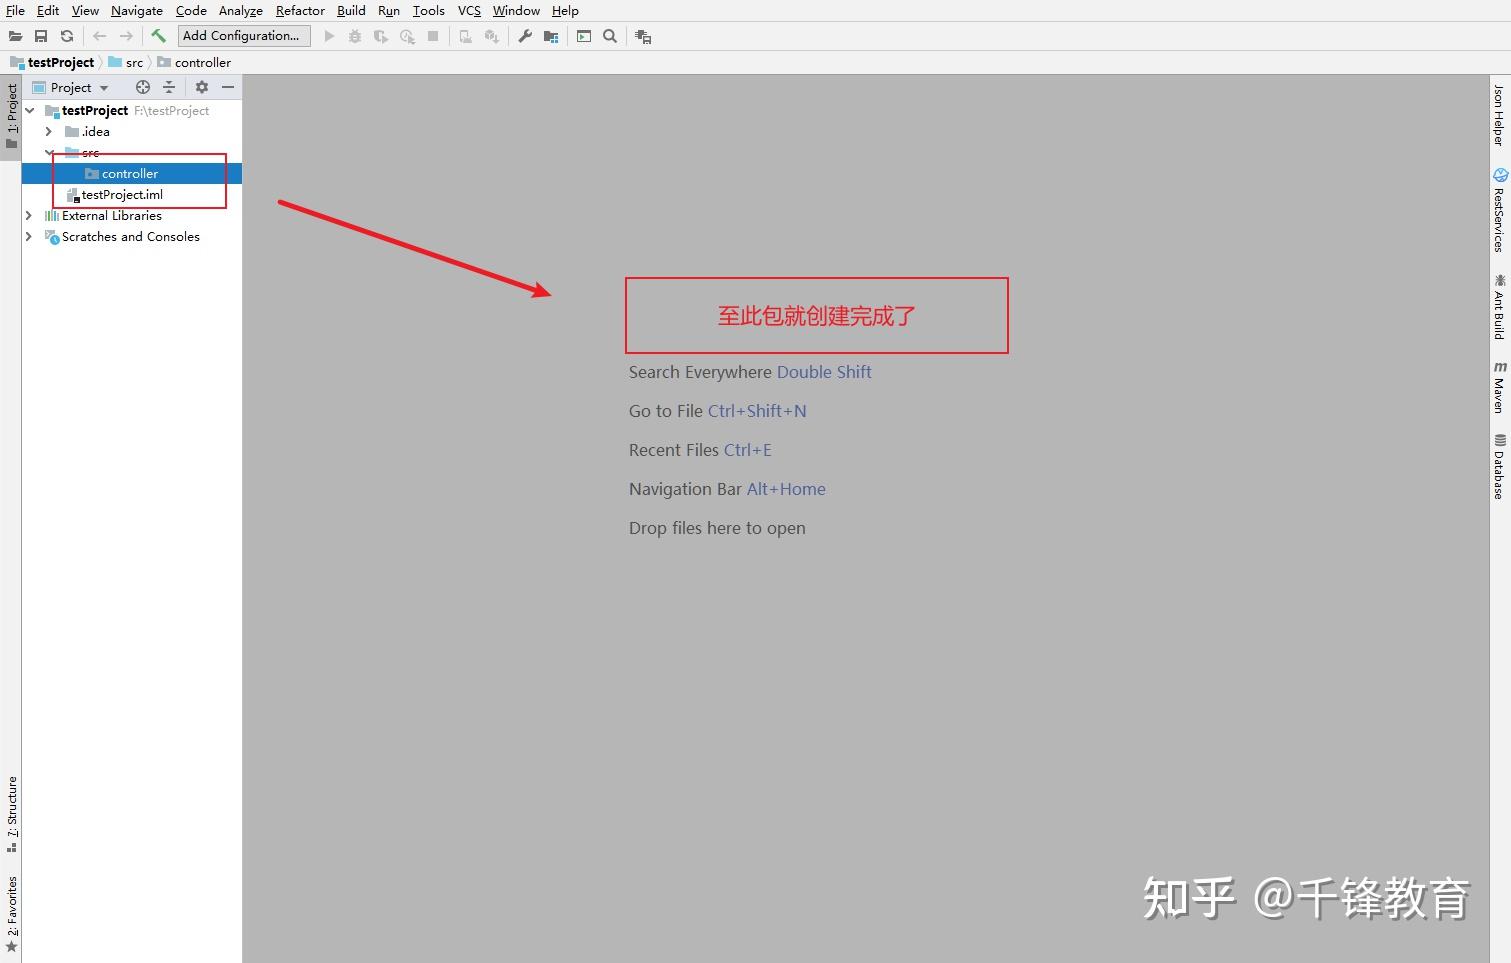Open Settings via the wrench icon
Viewport: 1511px width, 963px height.
524,36
